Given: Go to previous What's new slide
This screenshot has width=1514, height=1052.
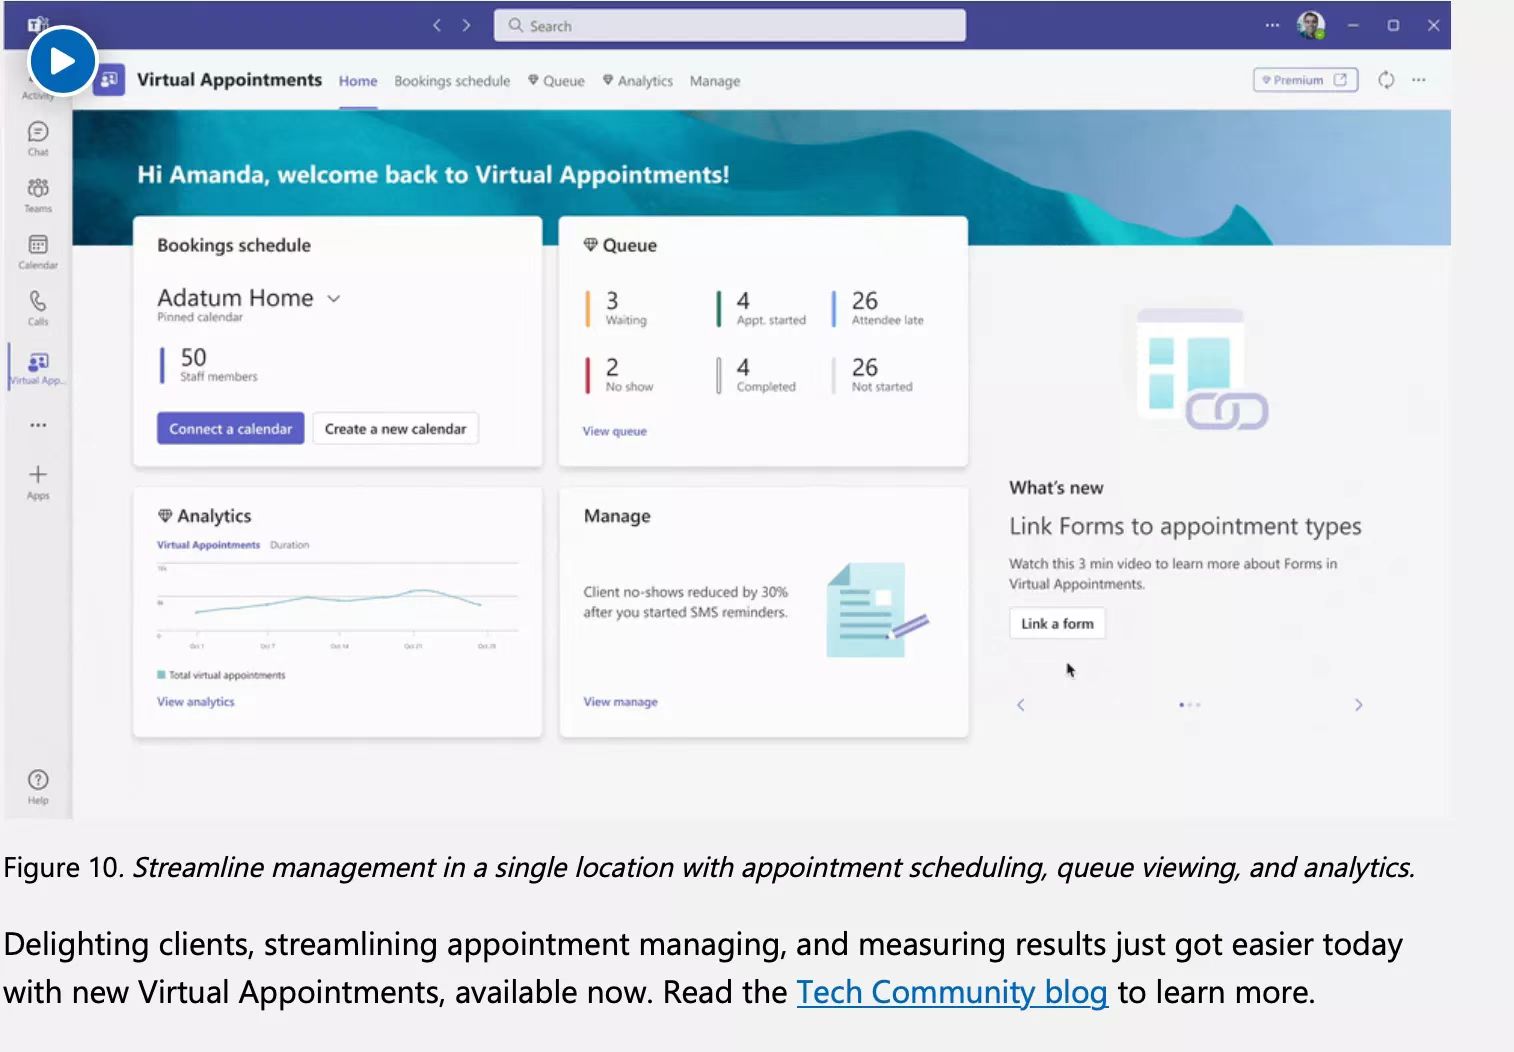Looking at the screenshot, I should 1020,705.
